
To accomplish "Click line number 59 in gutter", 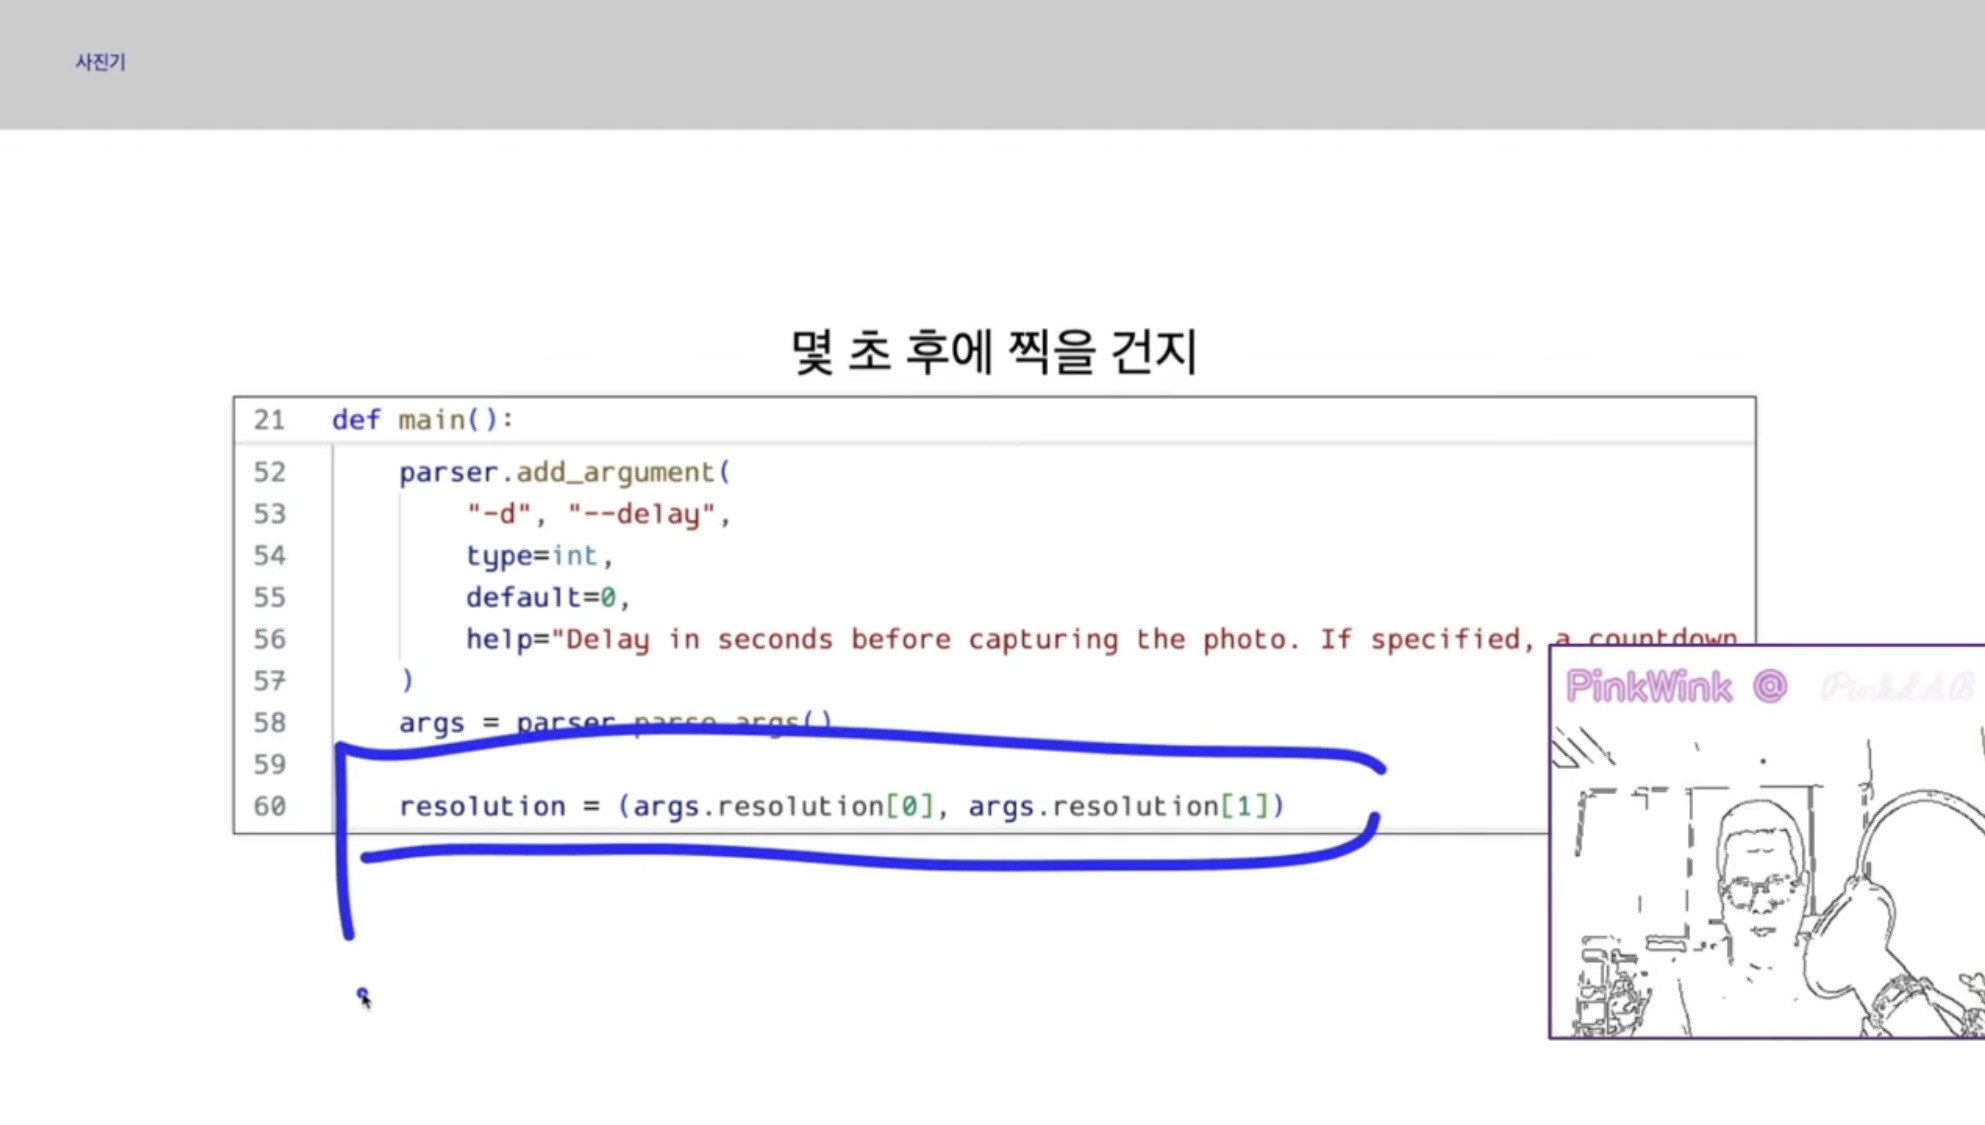I will click(268, 765).
